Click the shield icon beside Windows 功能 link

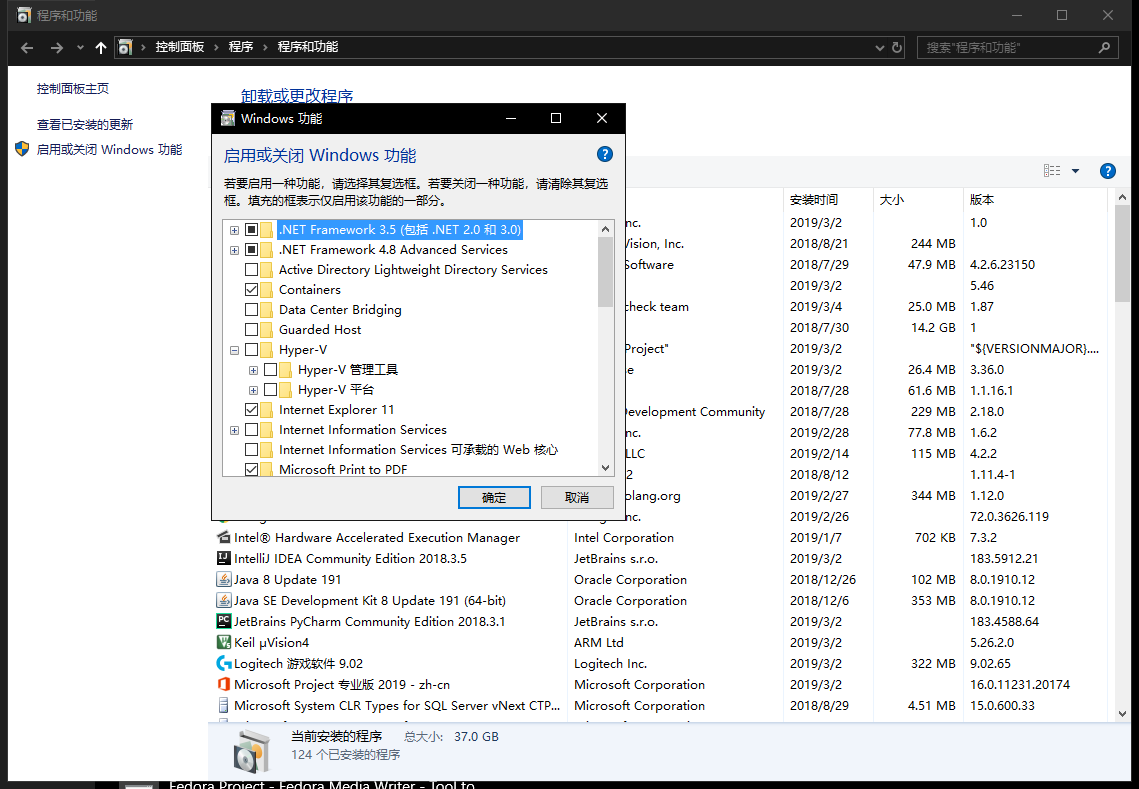pos(22,149)
